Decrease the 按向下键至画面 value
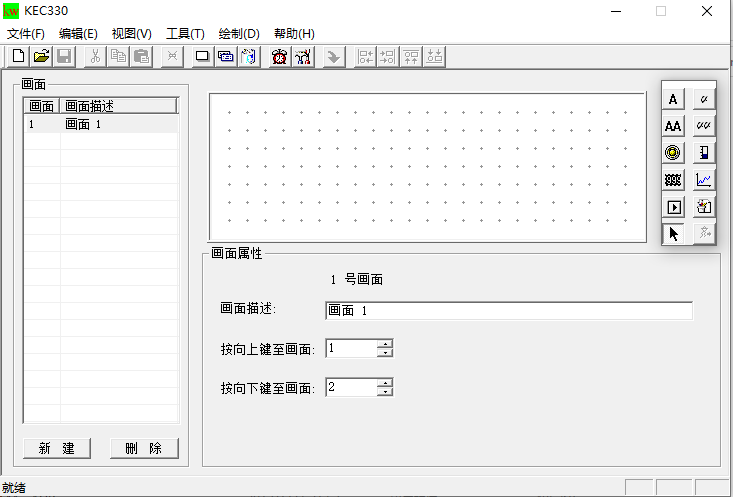Screen dimensions: 733x497 385,391
